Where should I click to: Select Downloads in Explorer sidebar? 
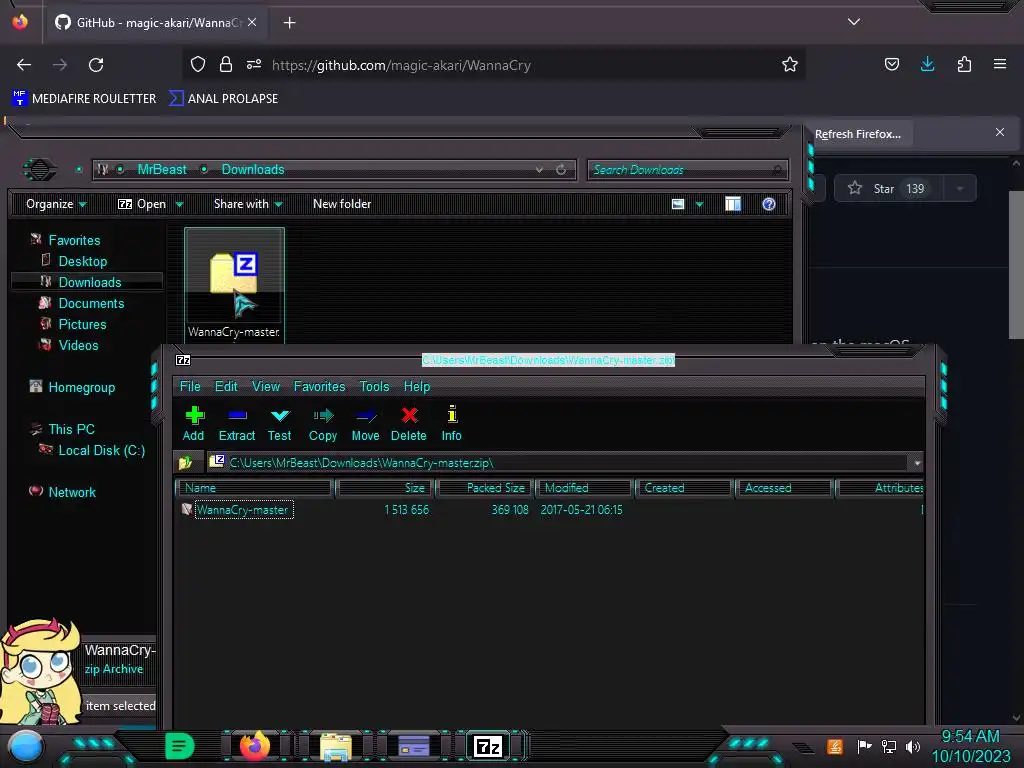pyautogui.click(x=89, y=282)
